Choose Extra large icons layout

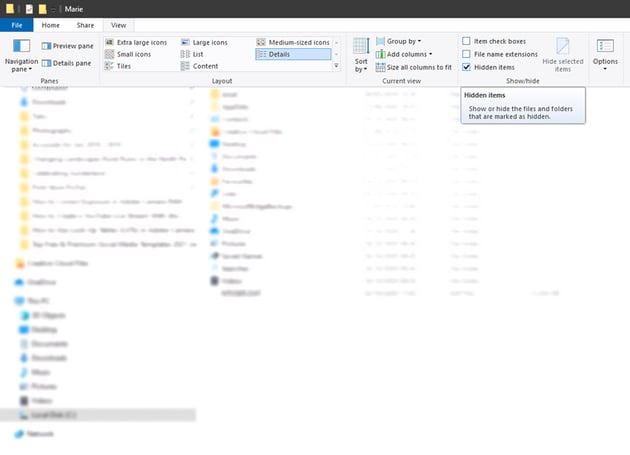[136, 42]
